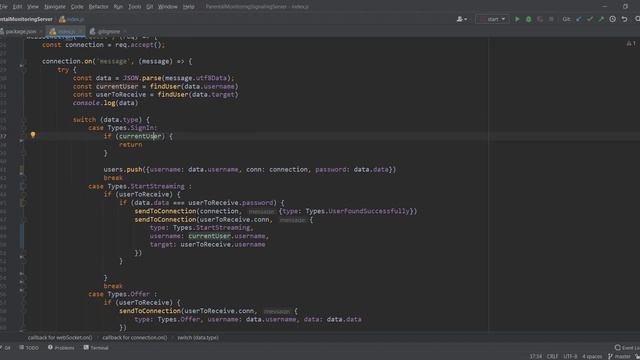Click the yellow lightbulb intention icon
The width and height of the screenshot is (640, 360).
(33, 135)
